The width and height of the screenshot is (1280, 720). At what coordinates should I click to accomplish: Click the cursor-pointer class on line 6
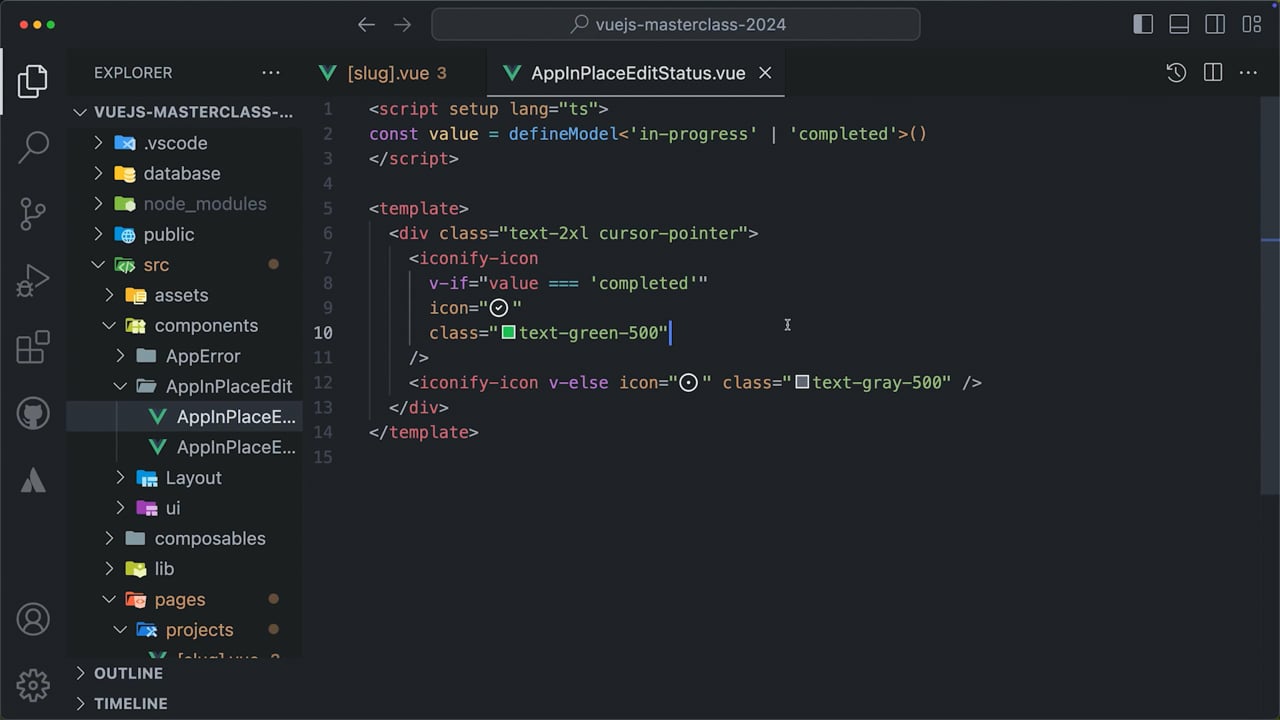(x=668, y=233)
